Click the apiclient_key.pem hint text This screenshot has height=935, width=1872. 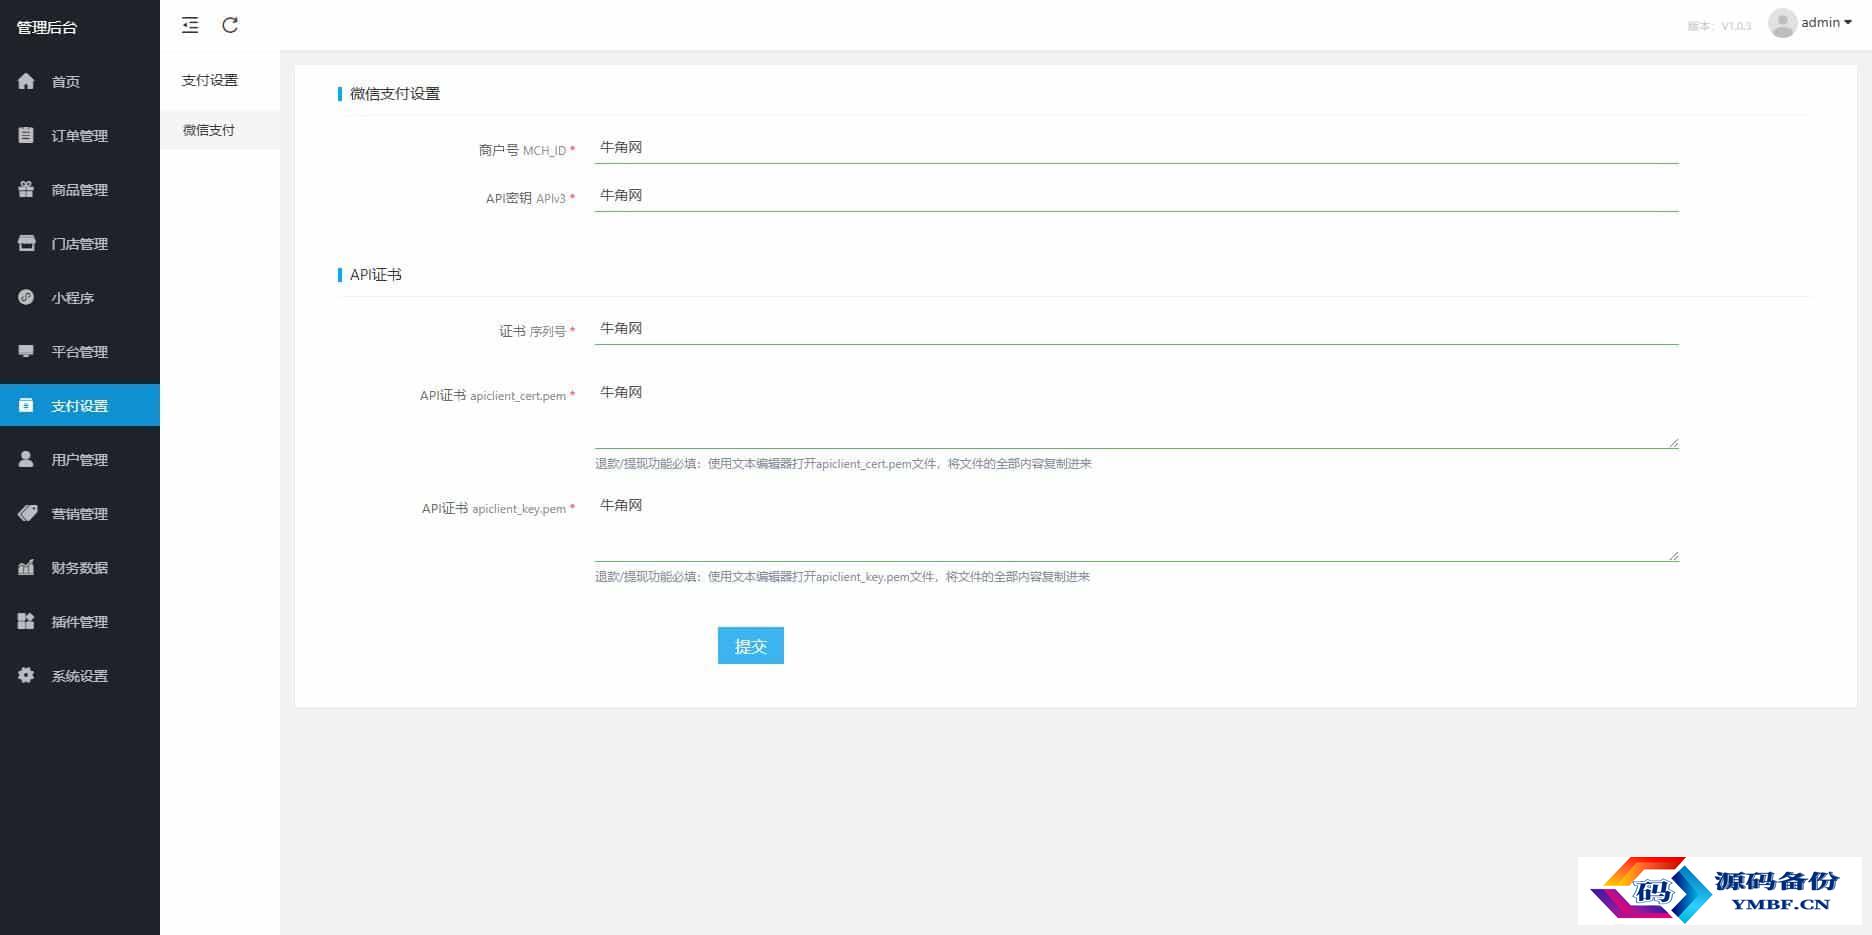click(x=842, y=577)
